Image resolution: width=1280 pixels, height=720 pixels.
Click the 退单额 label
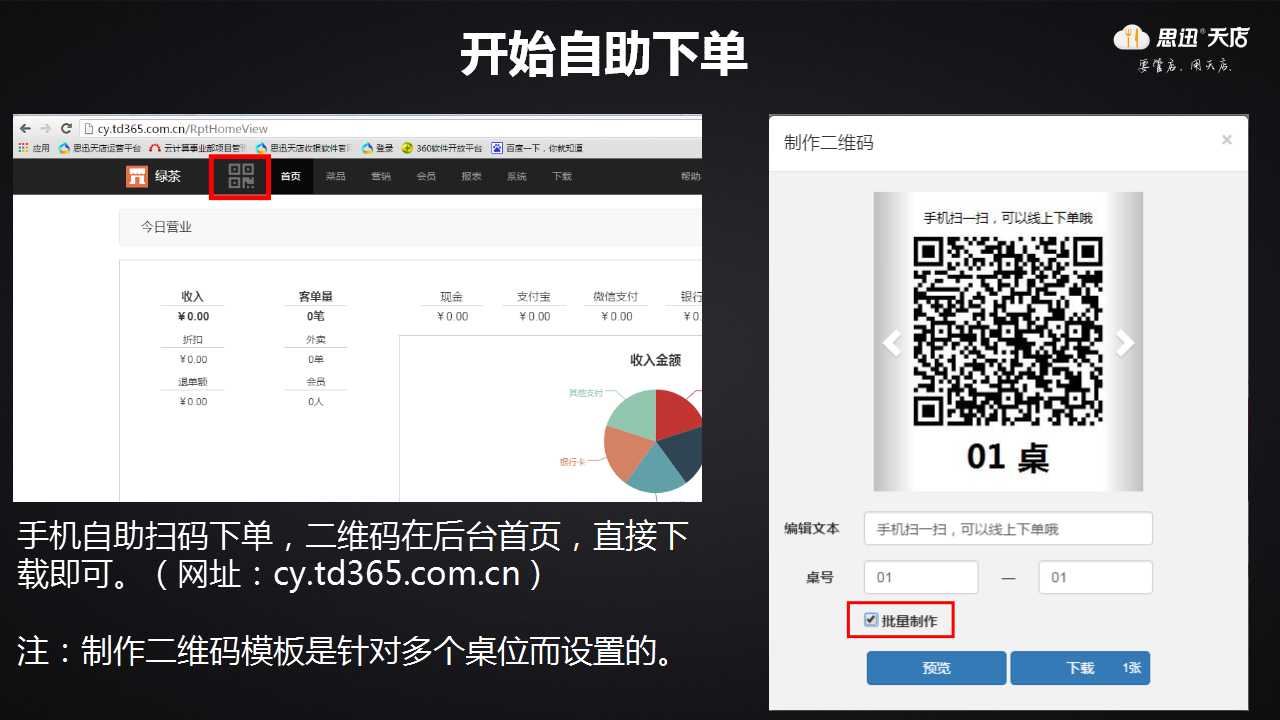coord(193,382)
